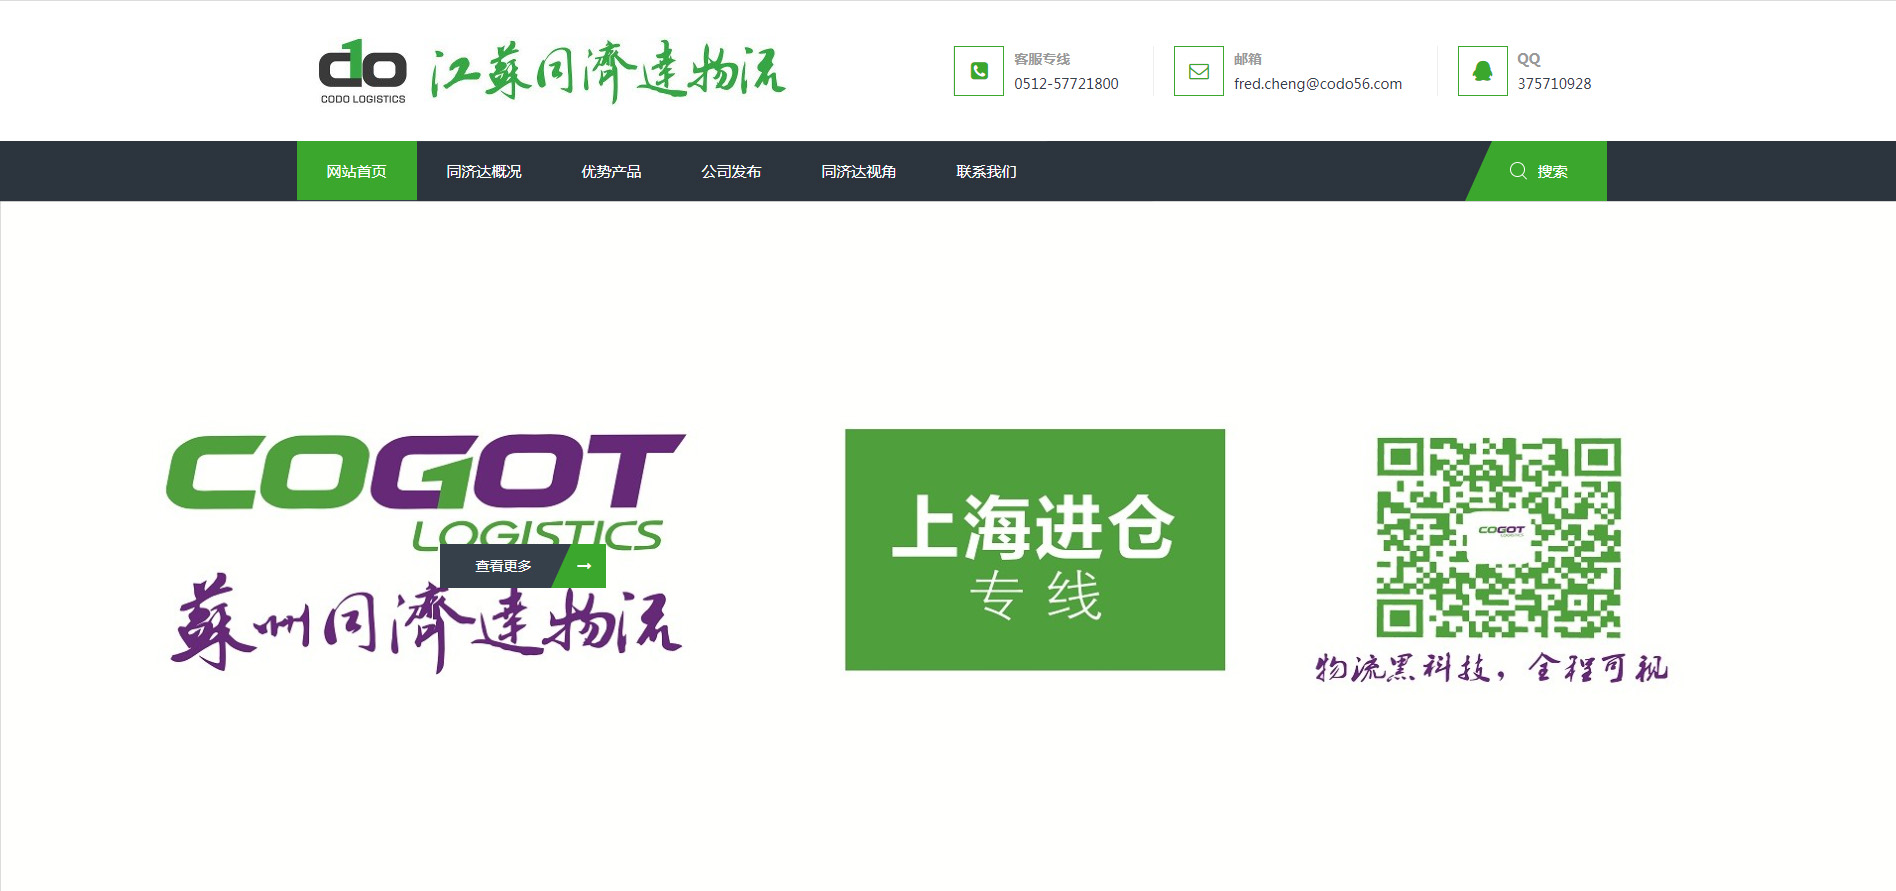Image resolution: width=1896 pixels, height=891 pixels.
Task: Click the 江苏同济达物流 calligraphy title
Action: point(608,72)
